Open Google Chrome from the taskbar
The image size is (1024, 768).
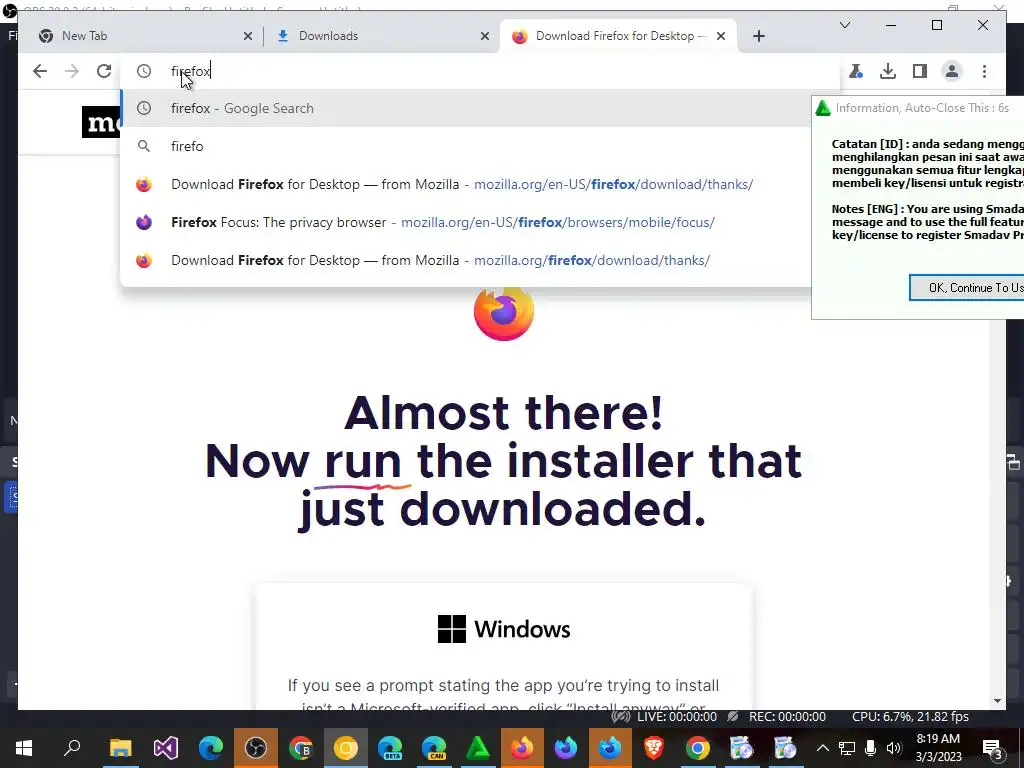point(697,748)
